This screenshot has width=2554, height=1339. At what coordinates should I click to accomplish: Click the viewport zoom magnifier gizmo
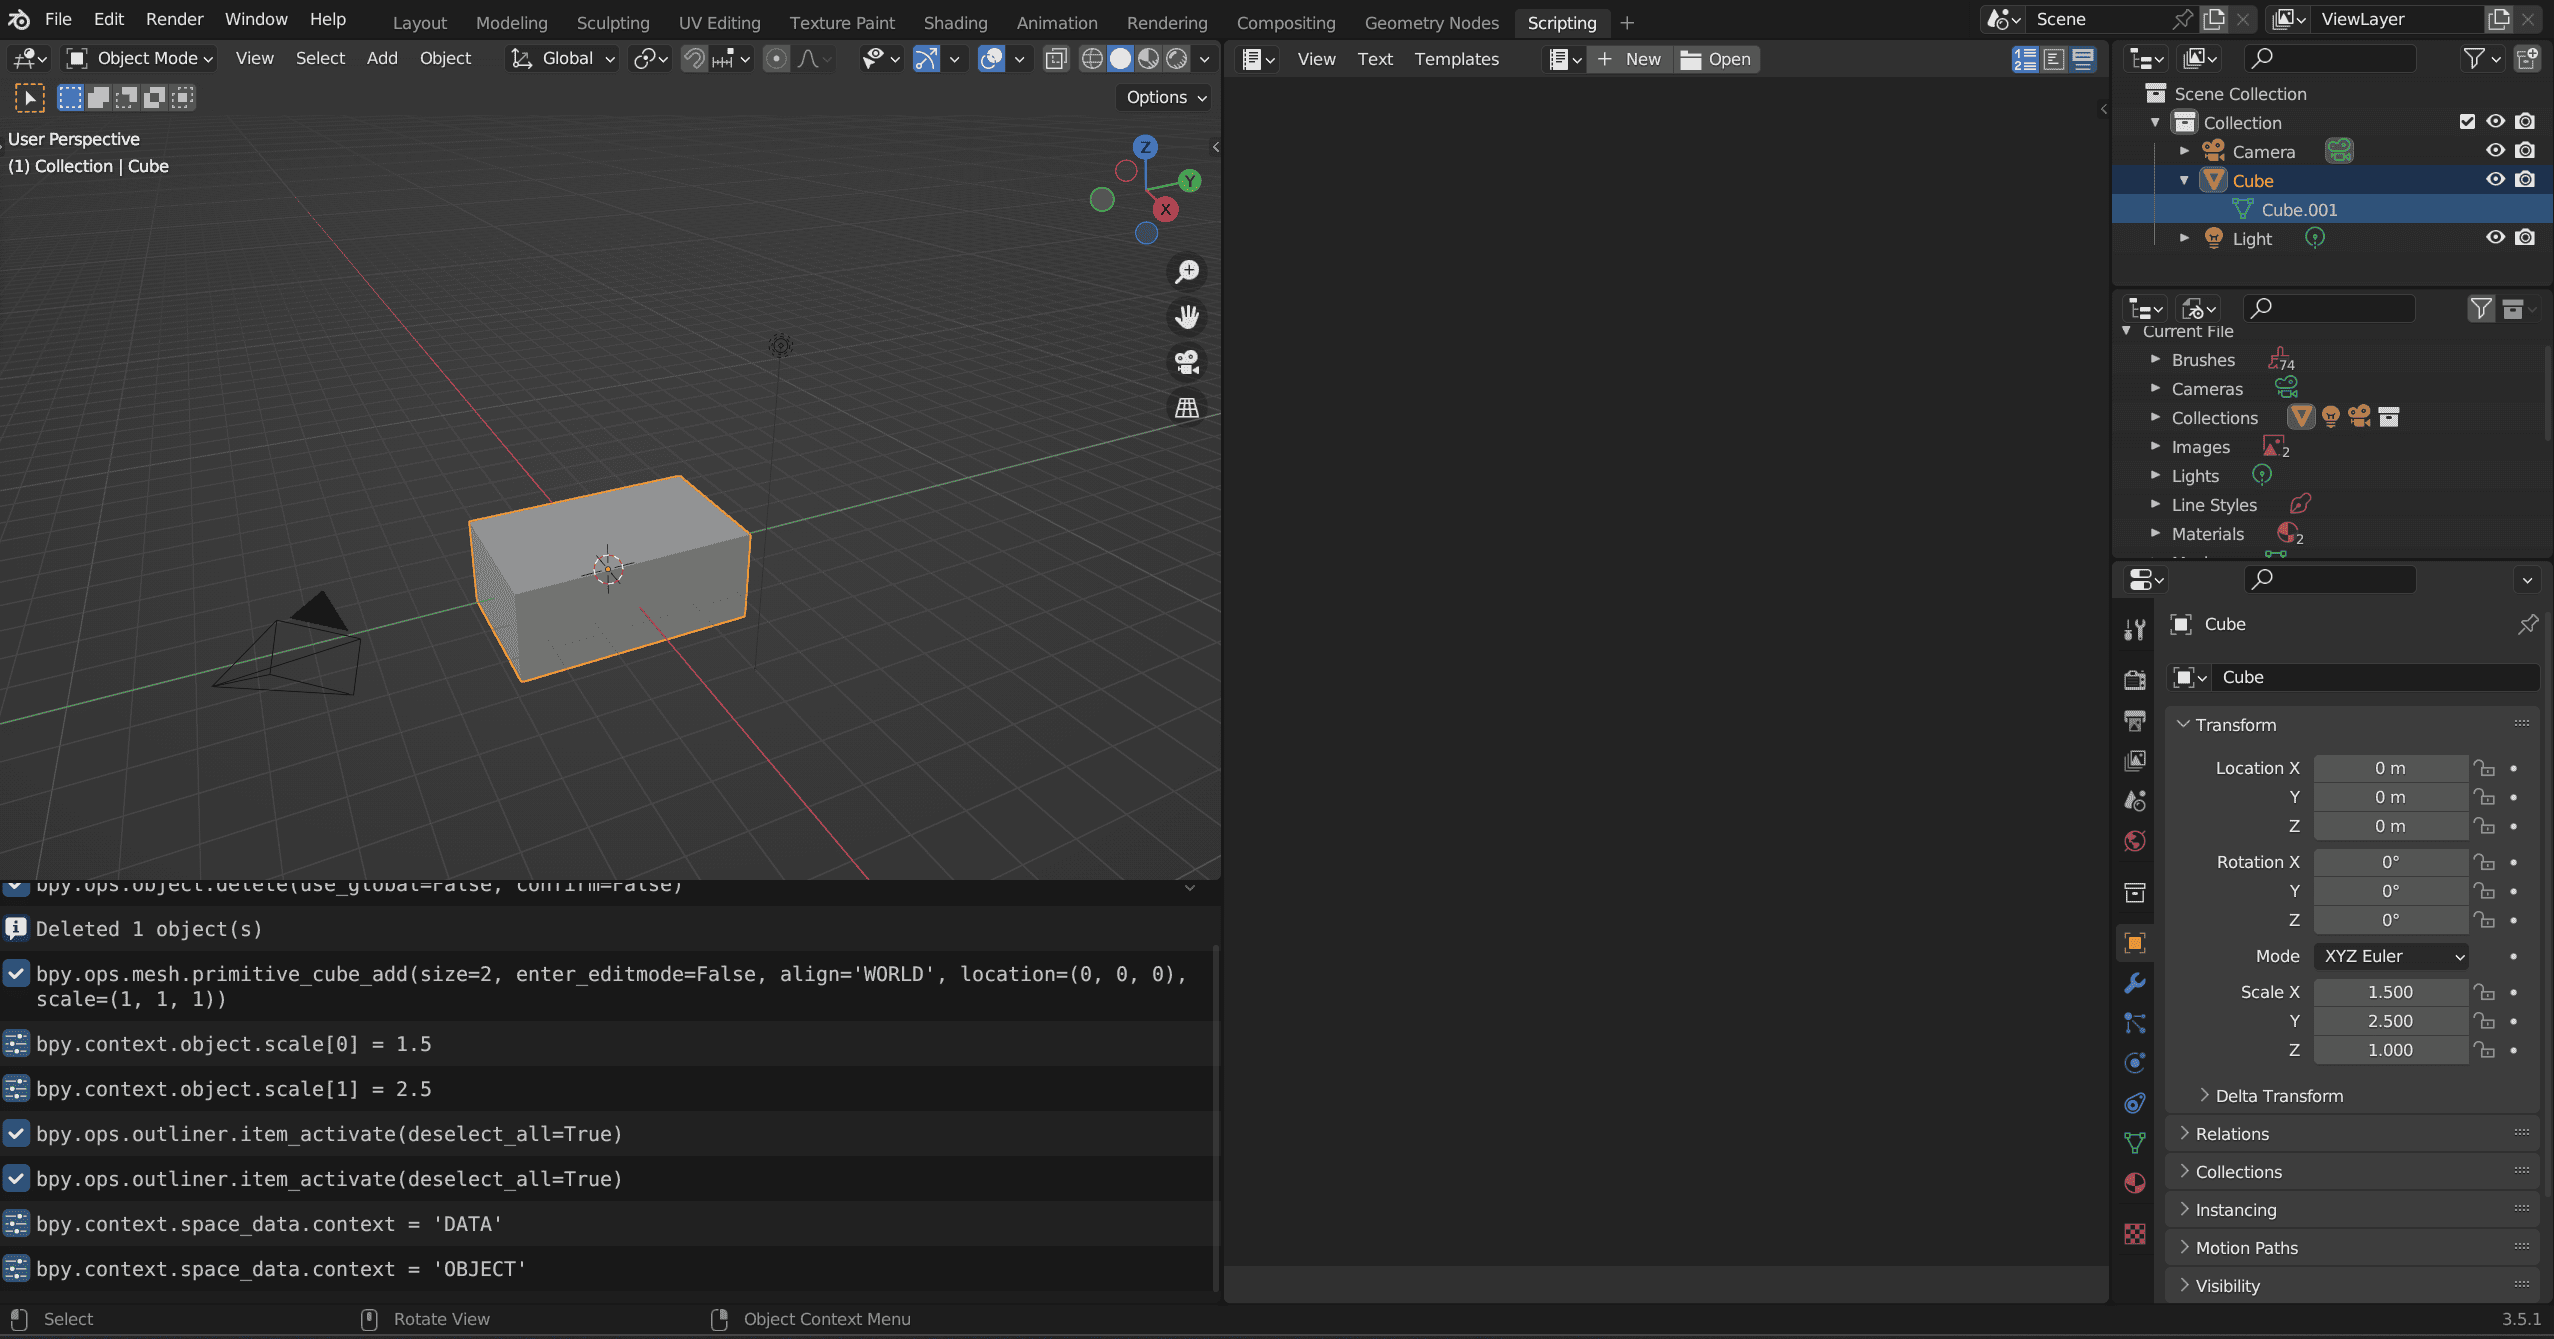(1187, 271)
